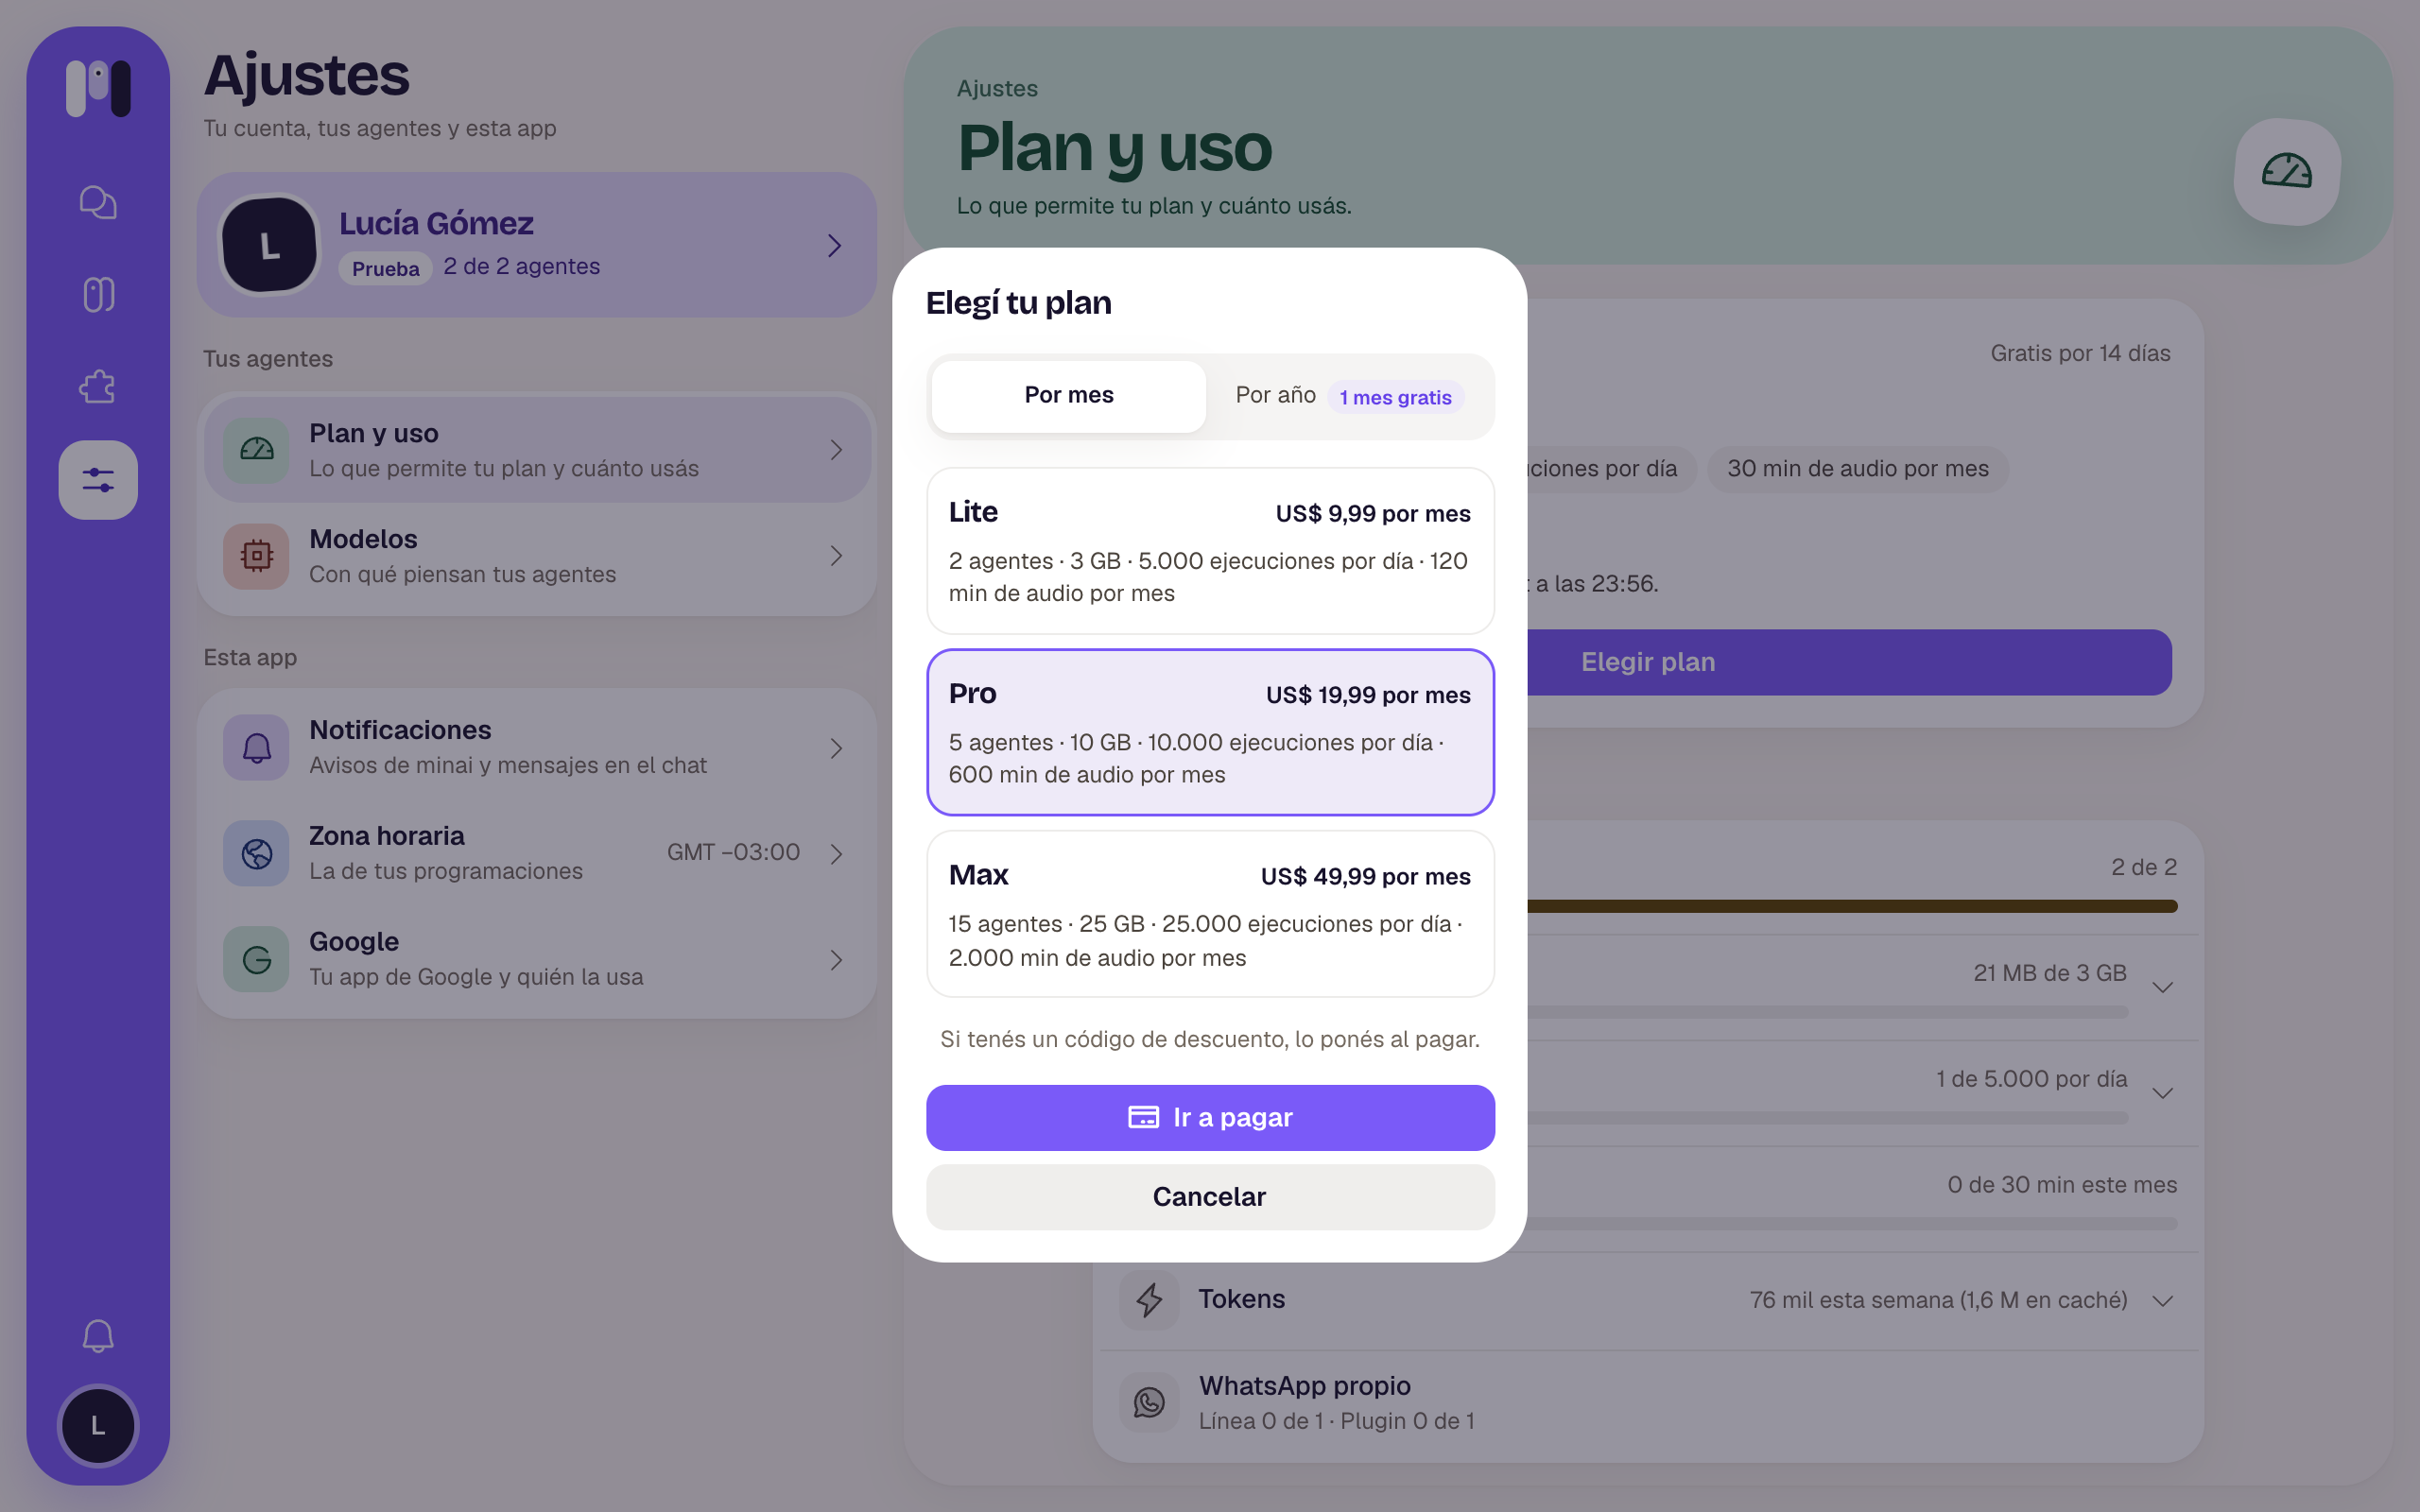Expand the 1 de 5.000 por día row

(2162, 1093)
